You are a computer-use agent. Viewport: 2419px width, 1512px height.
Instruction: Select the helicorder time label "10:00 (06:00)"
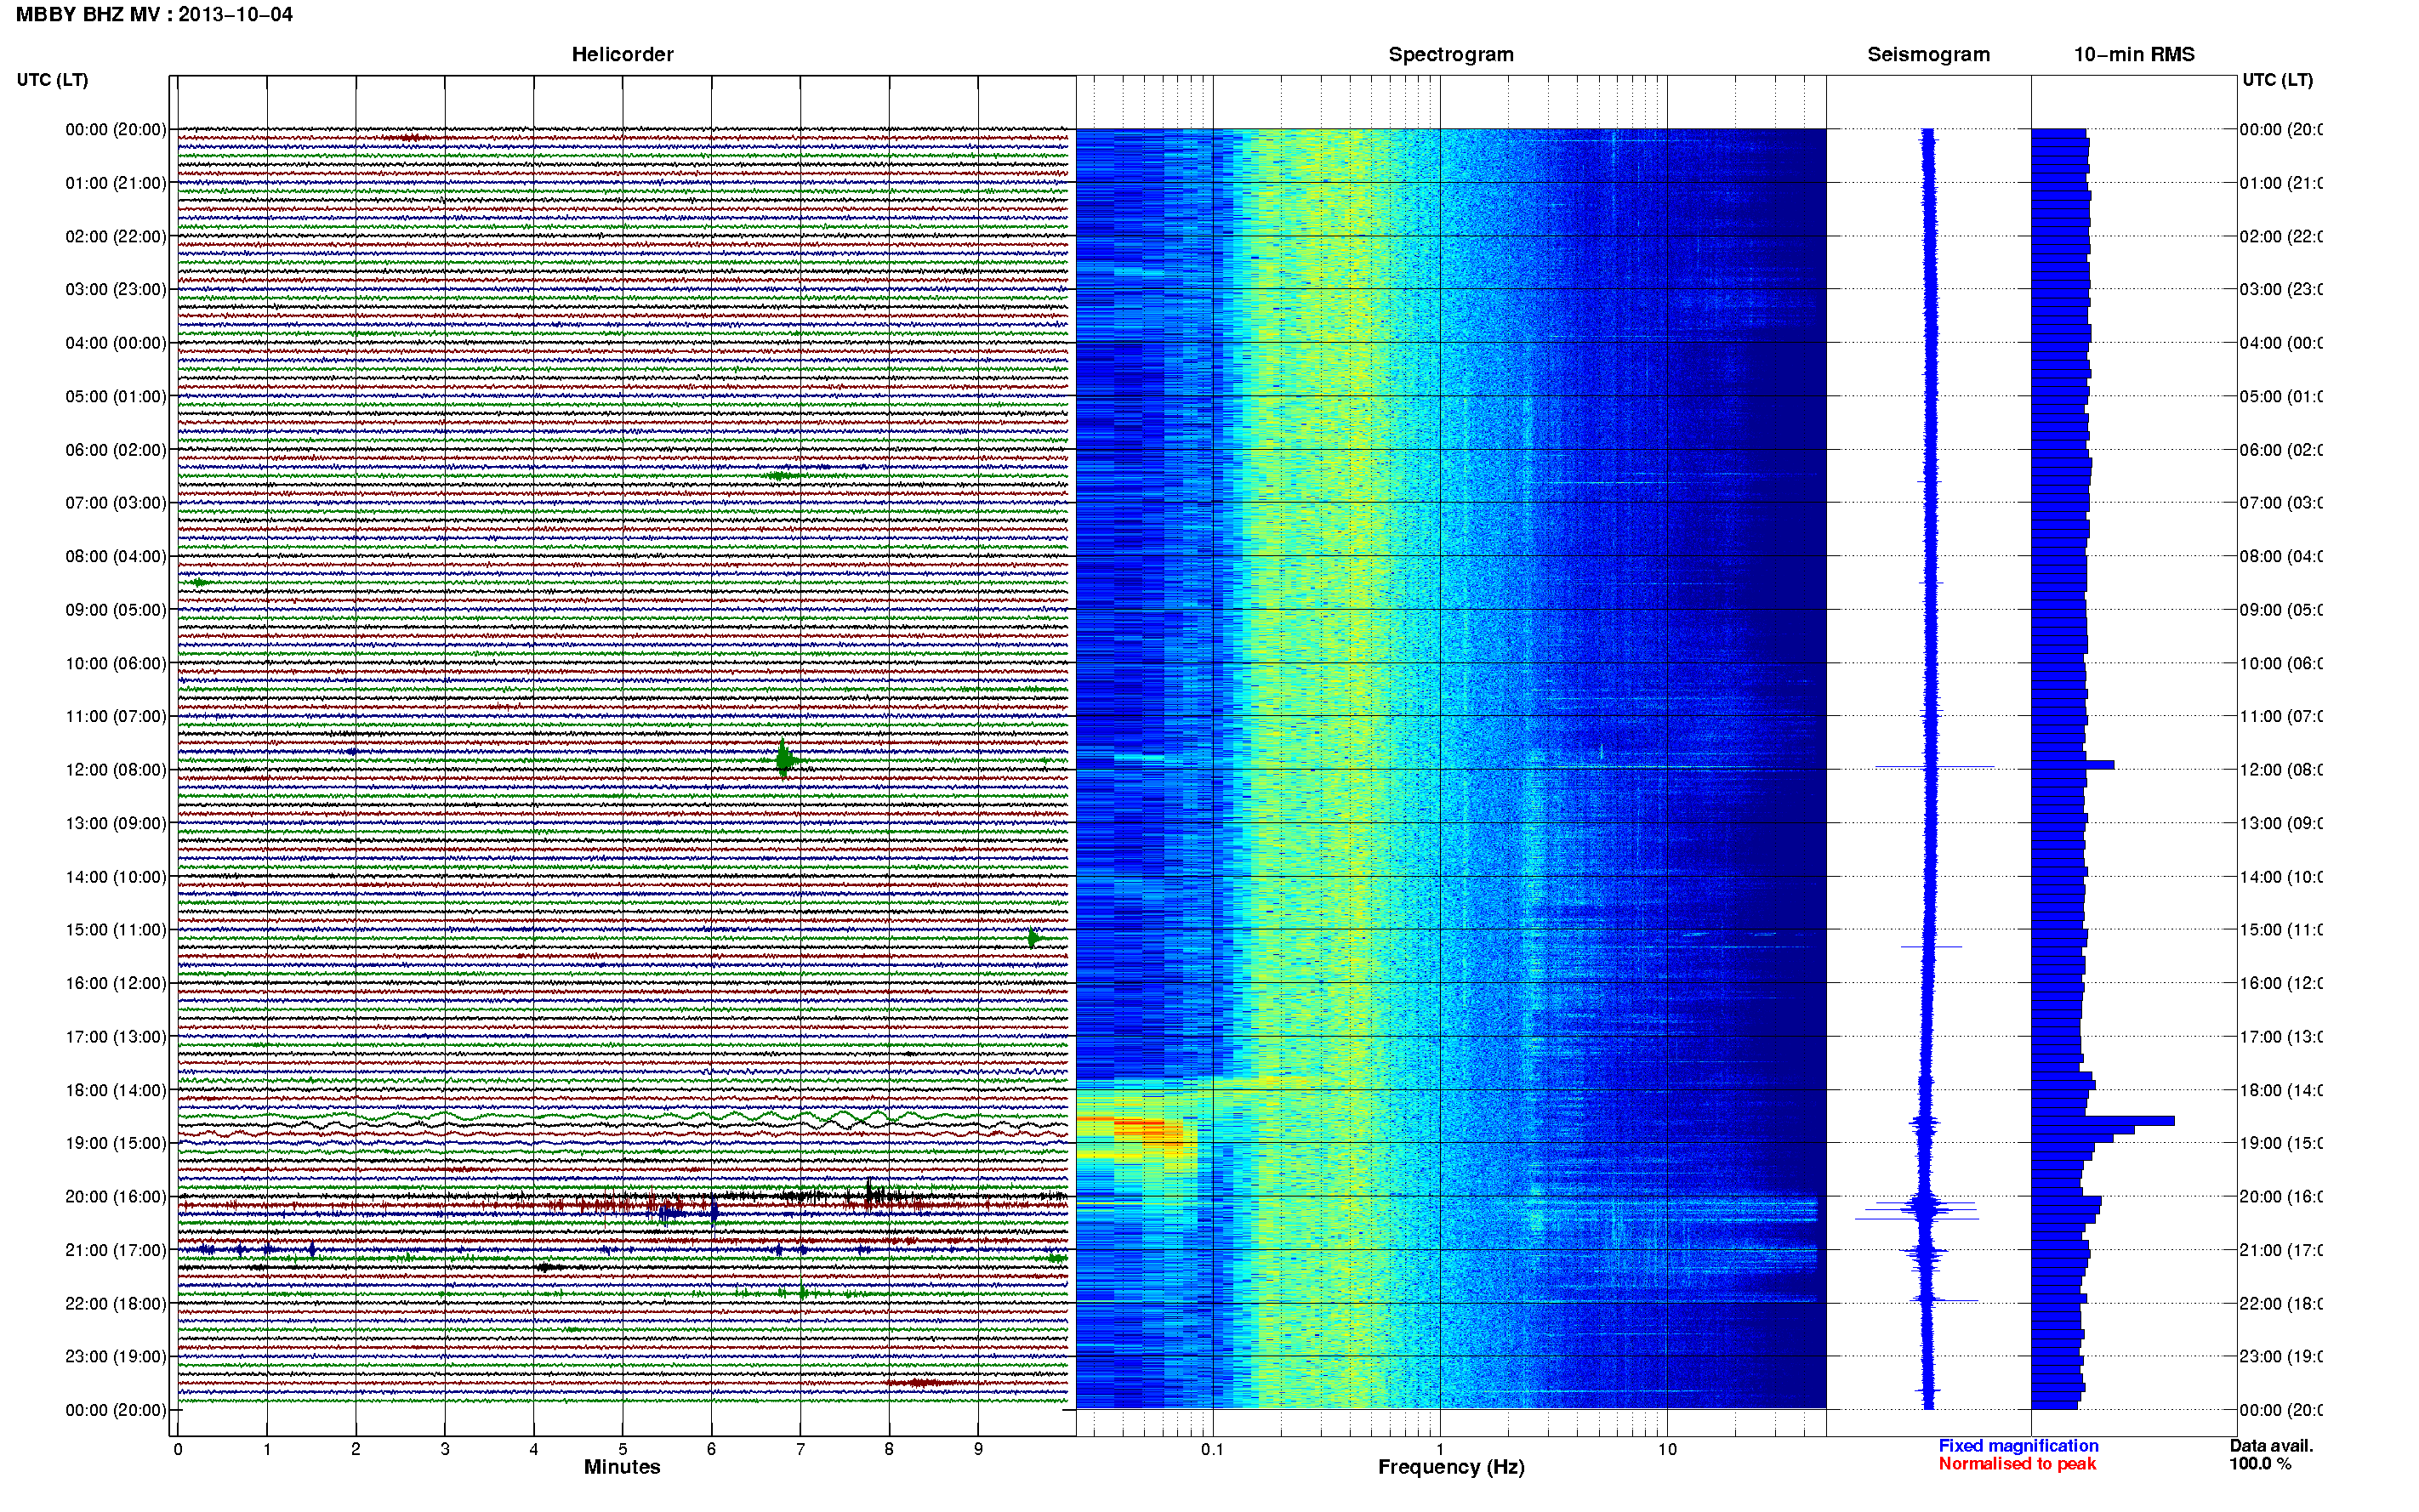point(116,663)
